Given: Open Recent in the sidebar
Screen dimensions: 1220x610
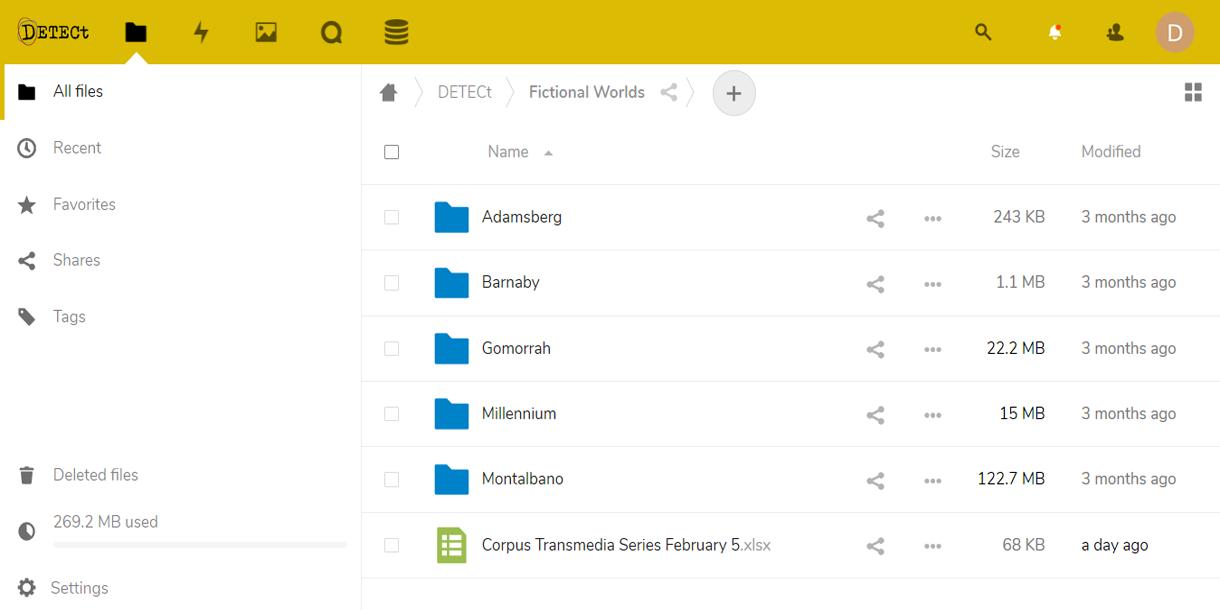Looking at the screenshot, I should pyautogui.click(x=77, y=148).
